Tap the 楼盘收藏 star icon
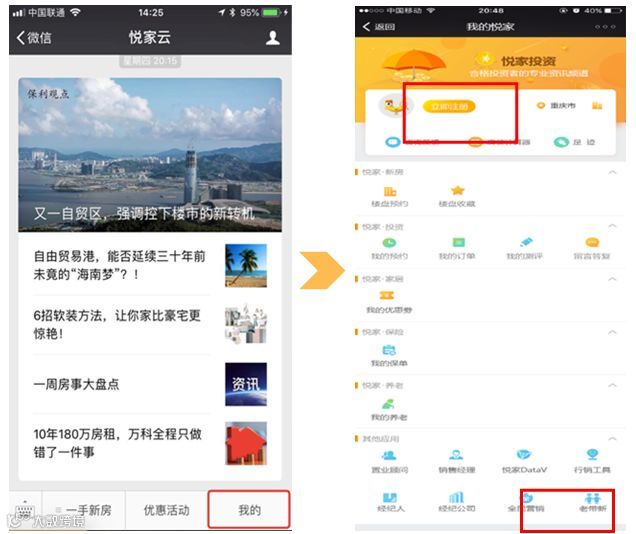636x534 pixels. click(457, 190)
